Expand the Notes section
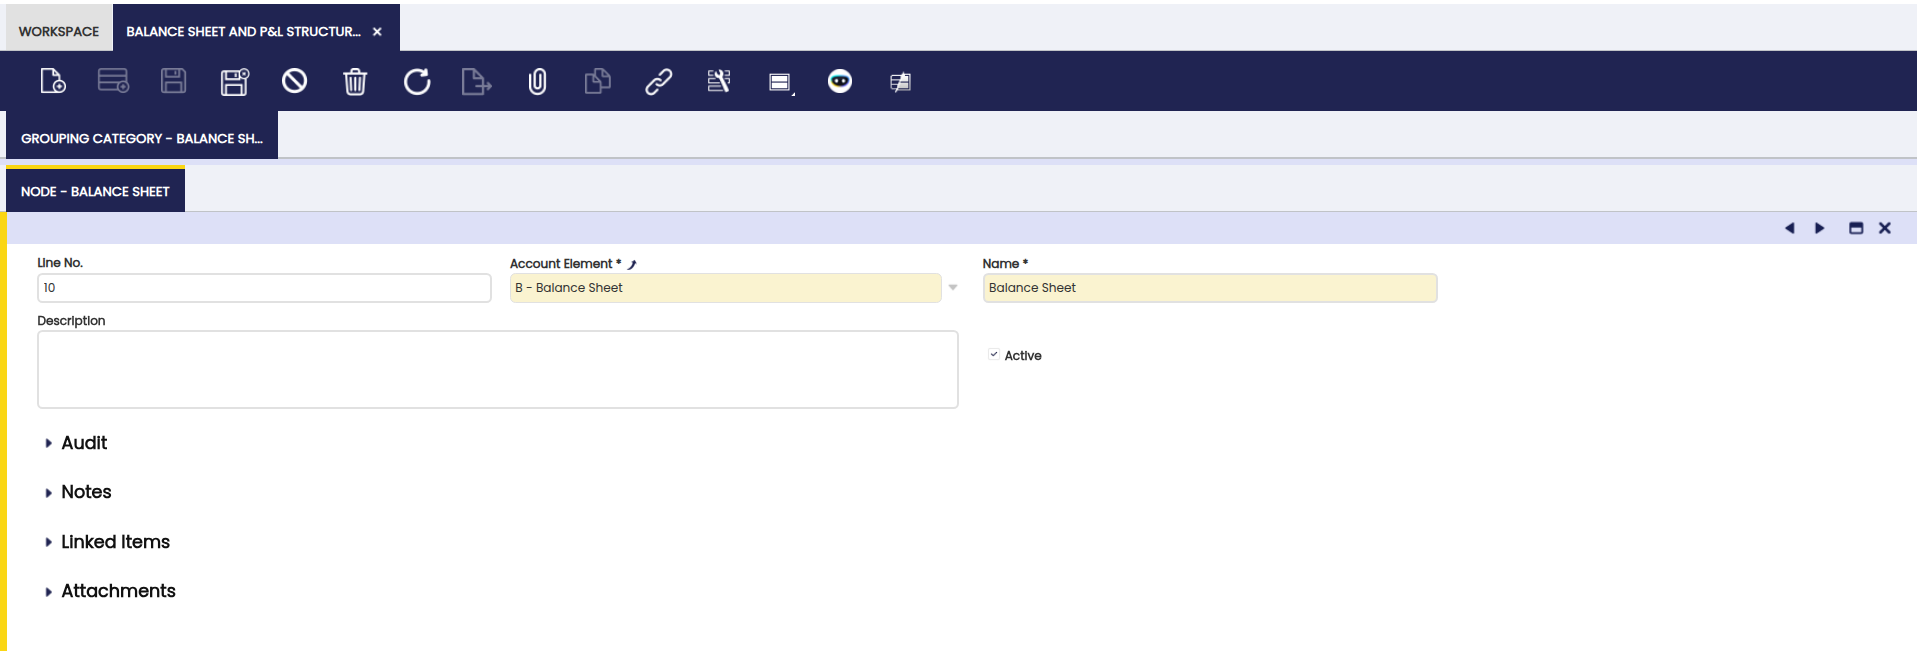This screenshot has height=651, width=1917. tap(86, 492)
